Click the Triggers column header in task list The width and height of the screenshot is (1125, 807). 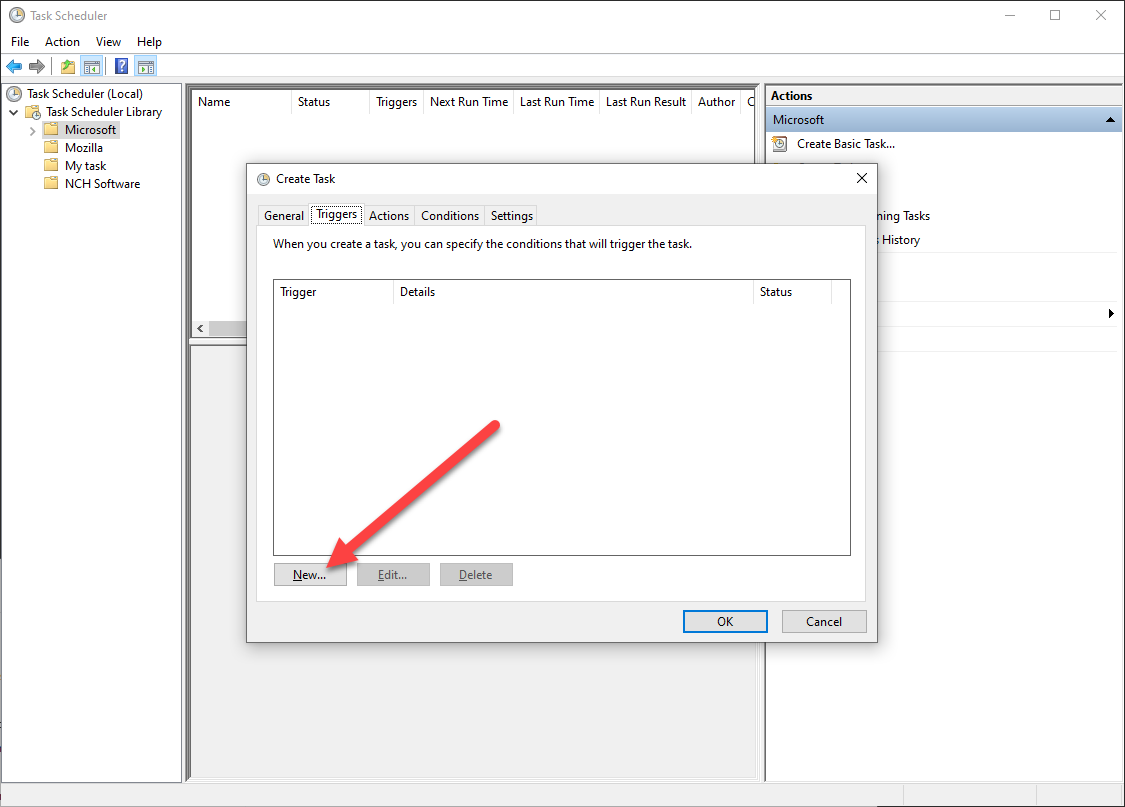pos(397,102)
